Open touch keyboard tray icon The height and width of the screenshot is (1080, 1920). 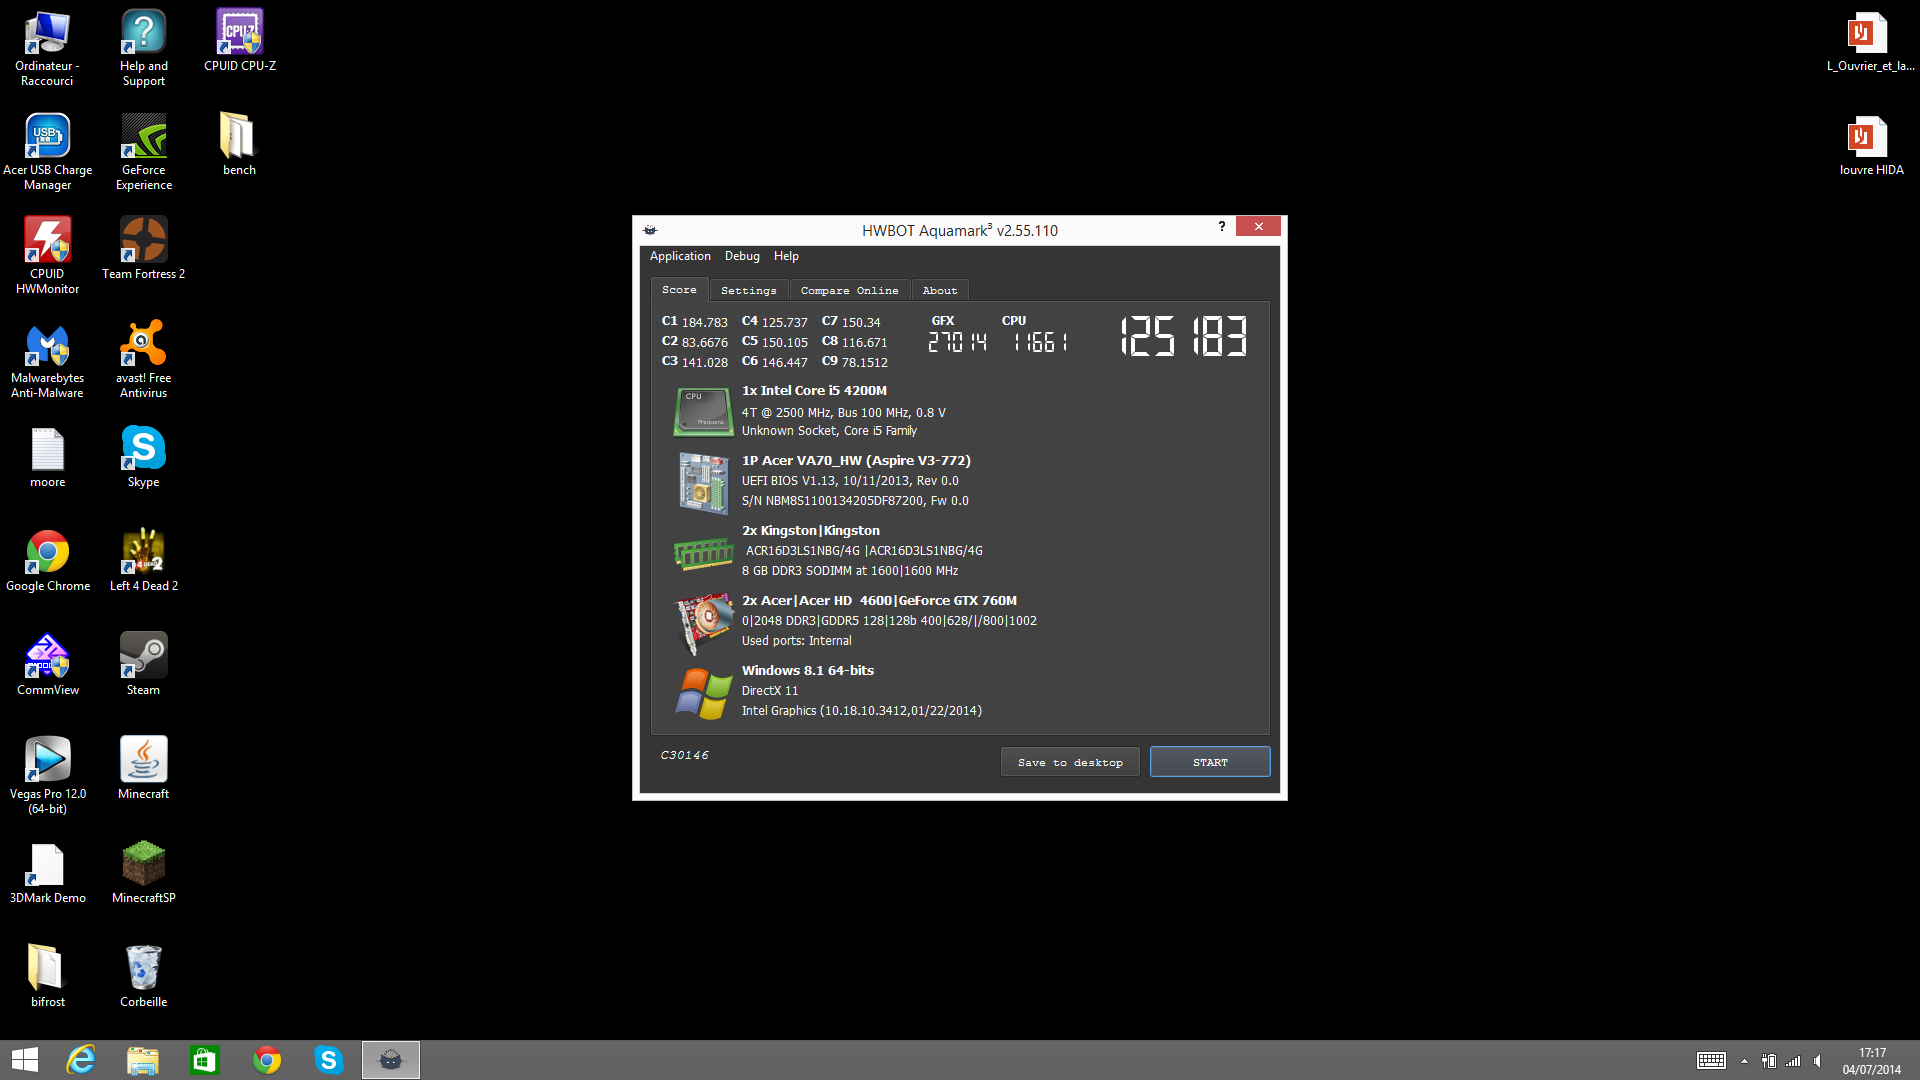(1711, 1061)
